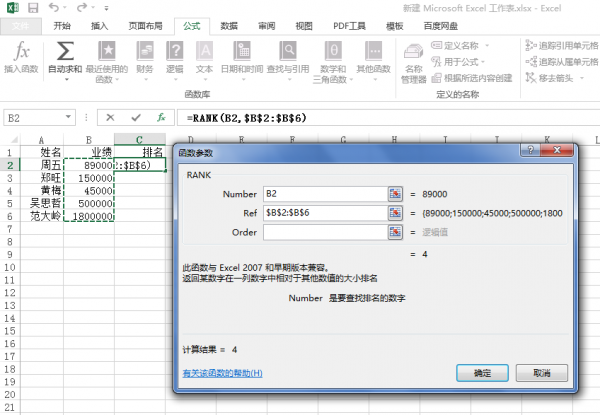Click the fx icon beside formula bar

click(x=161, y=117)
